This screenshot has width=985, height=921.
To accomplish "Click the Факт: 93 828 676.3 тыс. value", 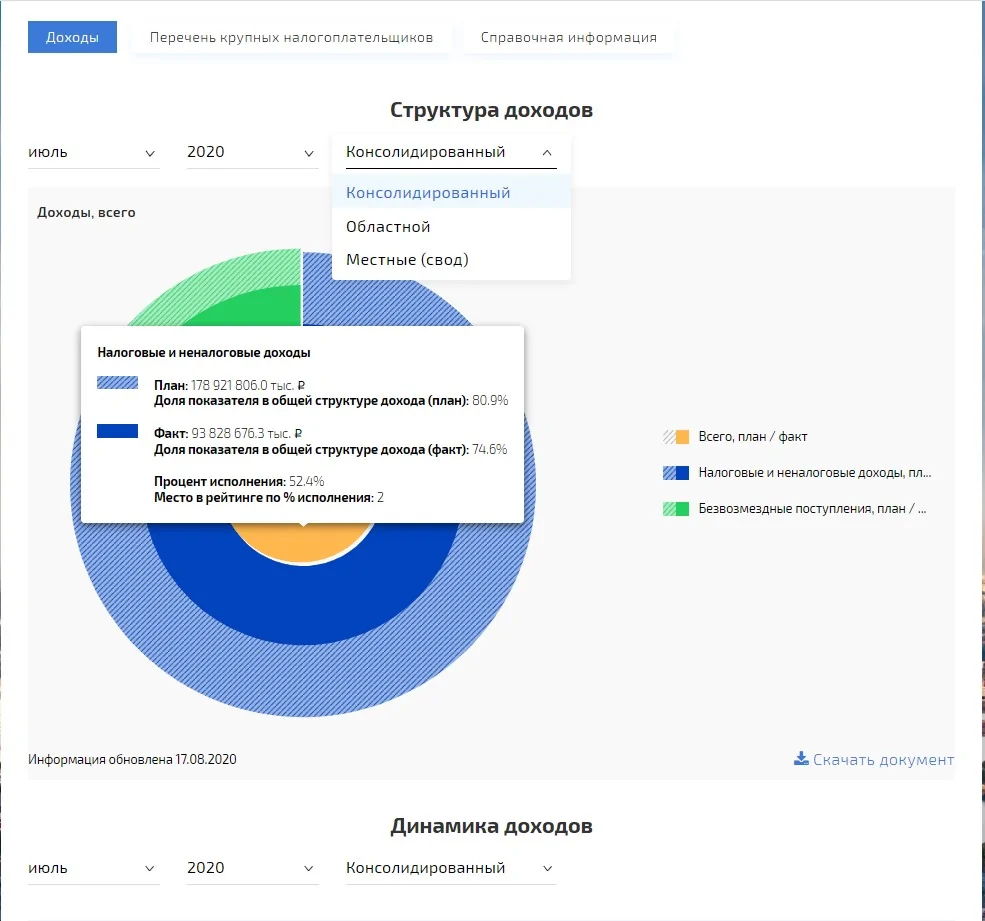I will point(228,433).
